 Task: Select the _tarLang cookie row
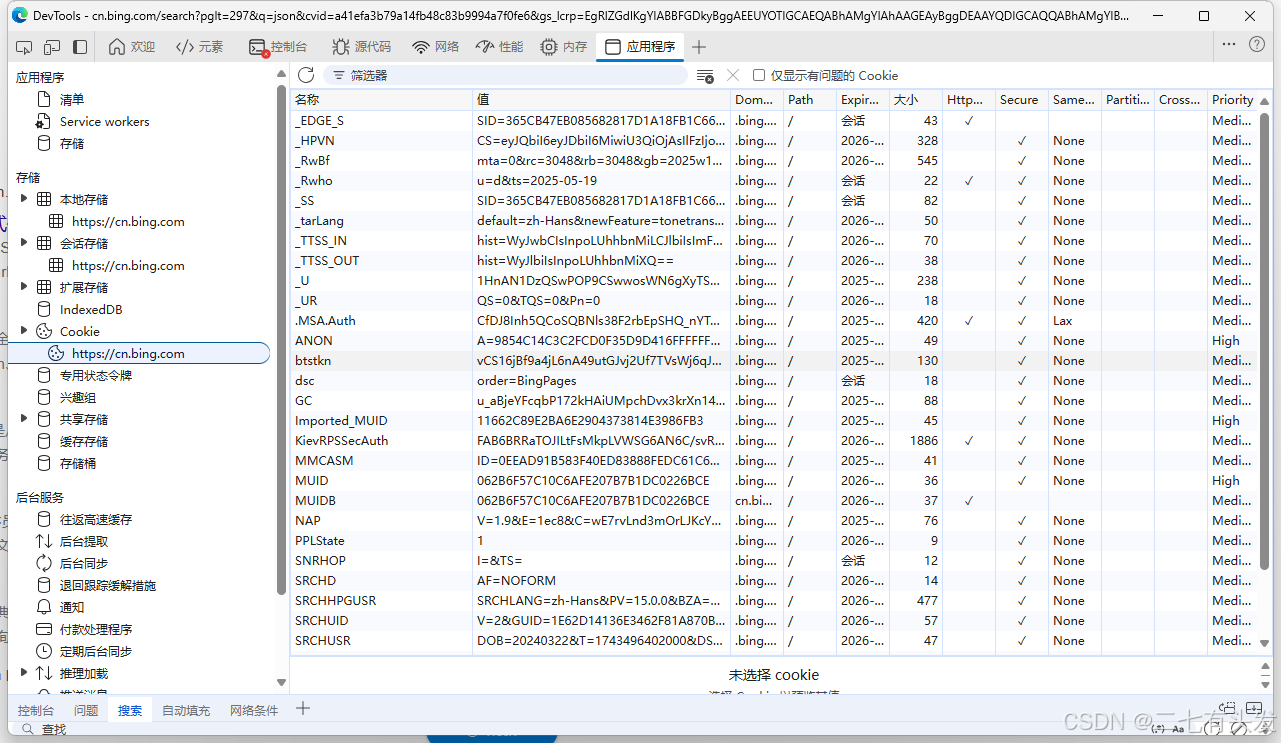pyautogui.click(x=774, y=220)
